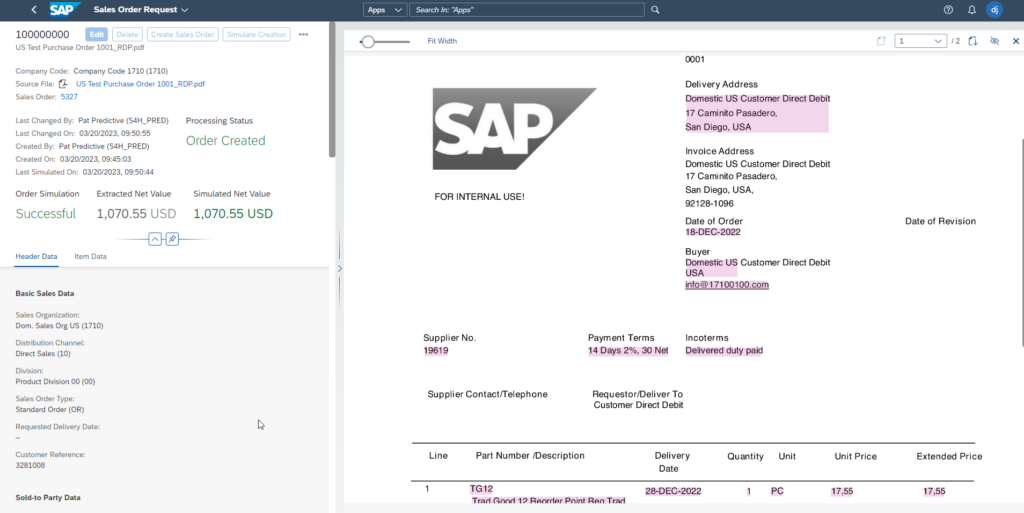Screen dimensions: 1024x513
Task: Open the help question mark icon
Action: click(948, 10)
